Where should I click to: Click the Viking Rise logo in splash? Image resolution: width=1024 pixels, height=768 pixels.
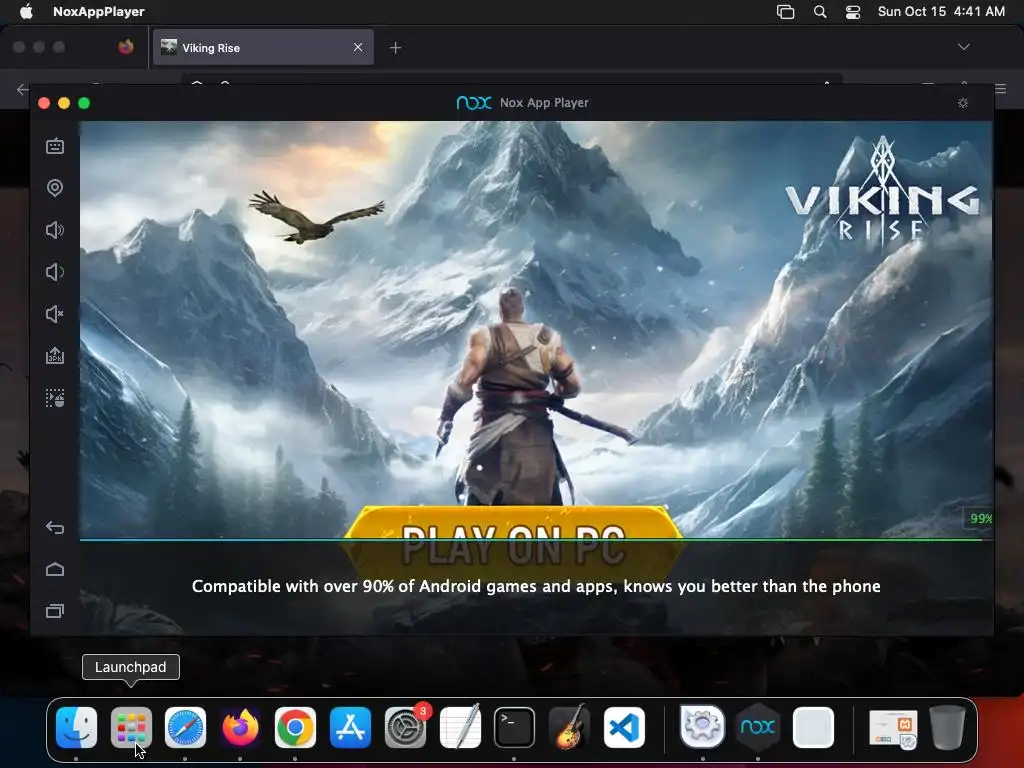coord(882,193)
